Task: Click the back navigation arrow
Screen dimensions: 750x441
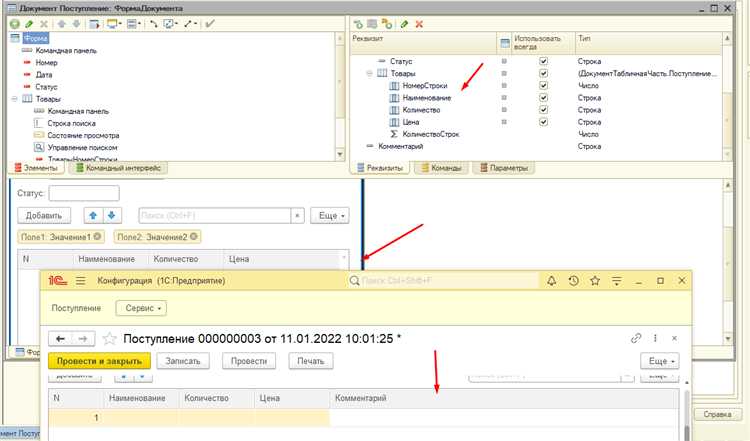Action: (x=59, y=339)
